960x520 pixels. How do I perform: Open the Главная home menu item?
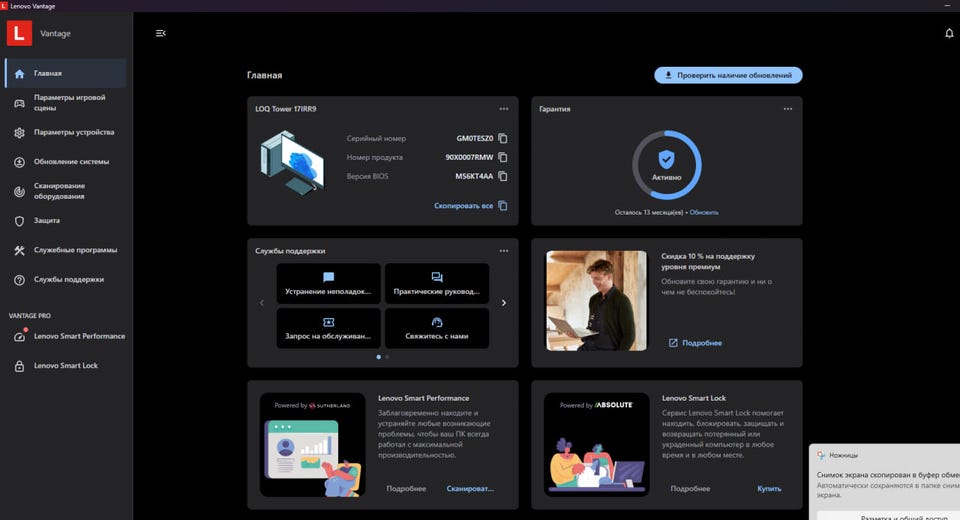(x=66, y=73)
